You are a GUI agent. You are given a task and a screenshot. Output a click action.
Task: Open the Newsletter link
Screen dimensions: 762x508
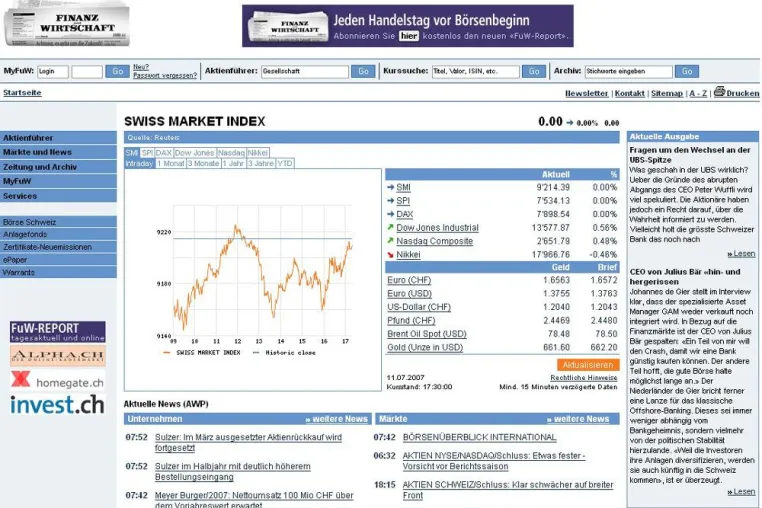pos(587,93)
